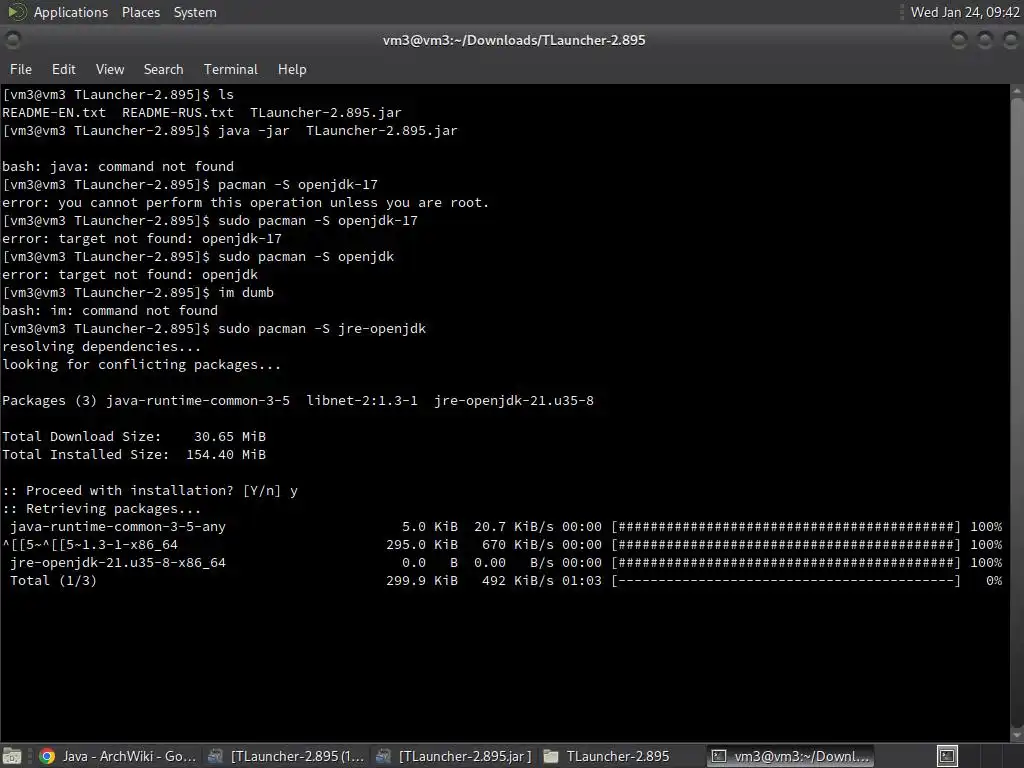Minimize the terminal window
1024x768 pixels.
tap(959, 40)
